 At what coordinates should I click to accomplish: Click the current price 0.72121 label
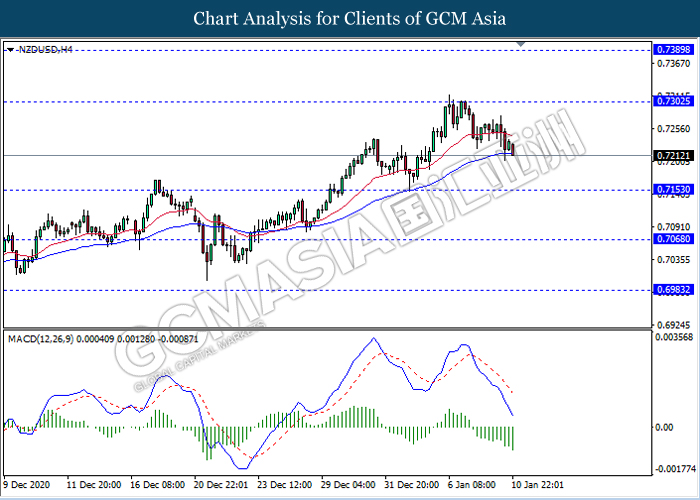click(673, 156)
